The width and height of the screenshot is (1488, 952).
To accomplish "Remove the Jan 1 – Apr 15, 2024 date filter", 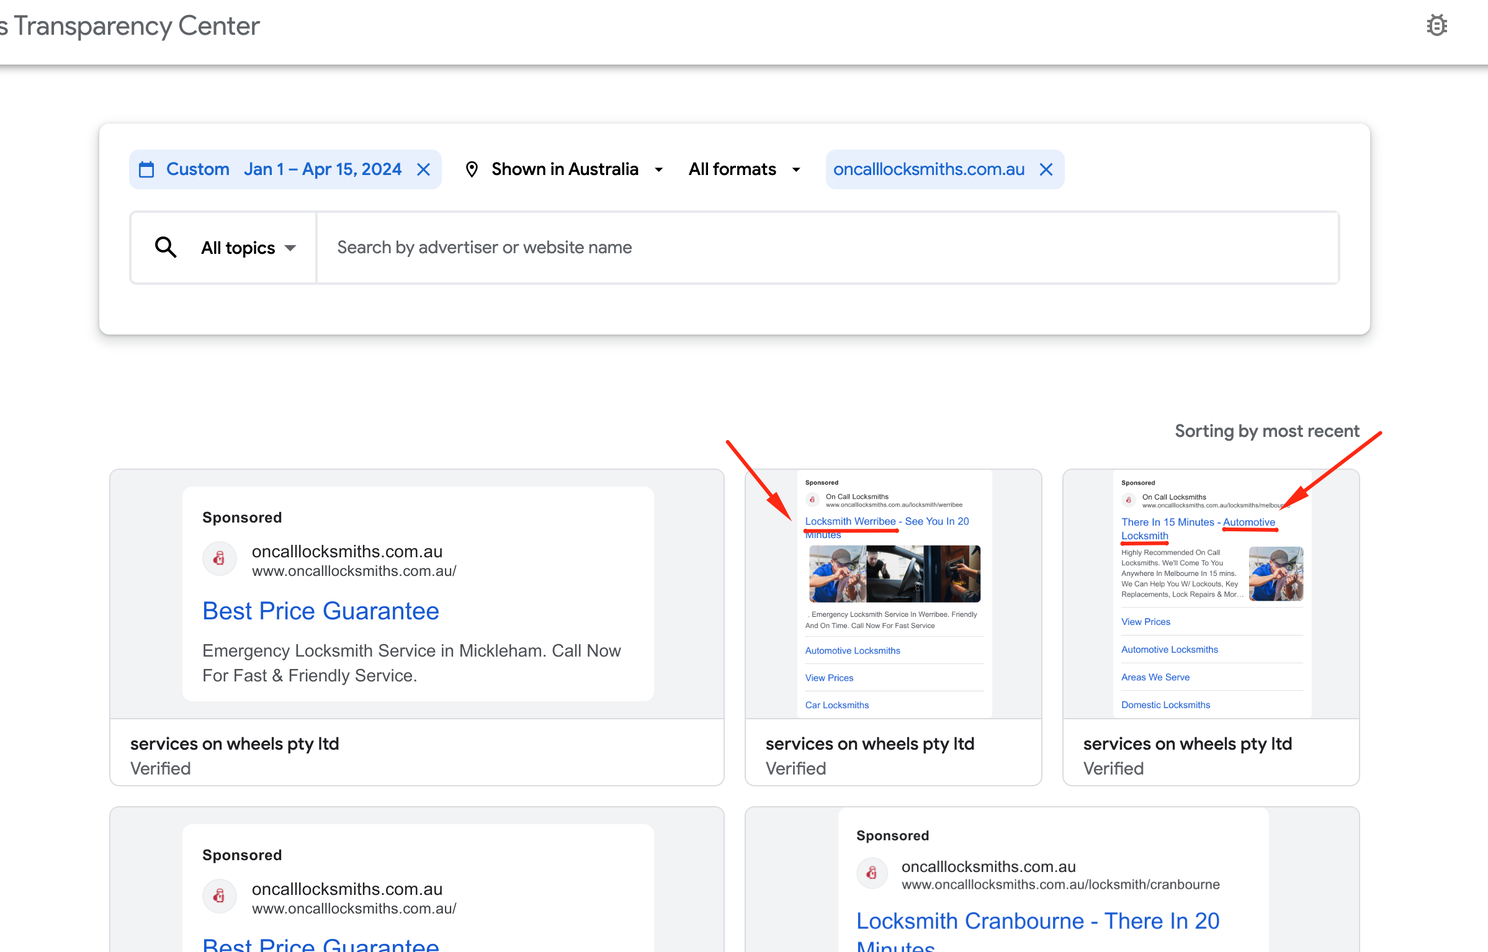I will coord(424,170).
